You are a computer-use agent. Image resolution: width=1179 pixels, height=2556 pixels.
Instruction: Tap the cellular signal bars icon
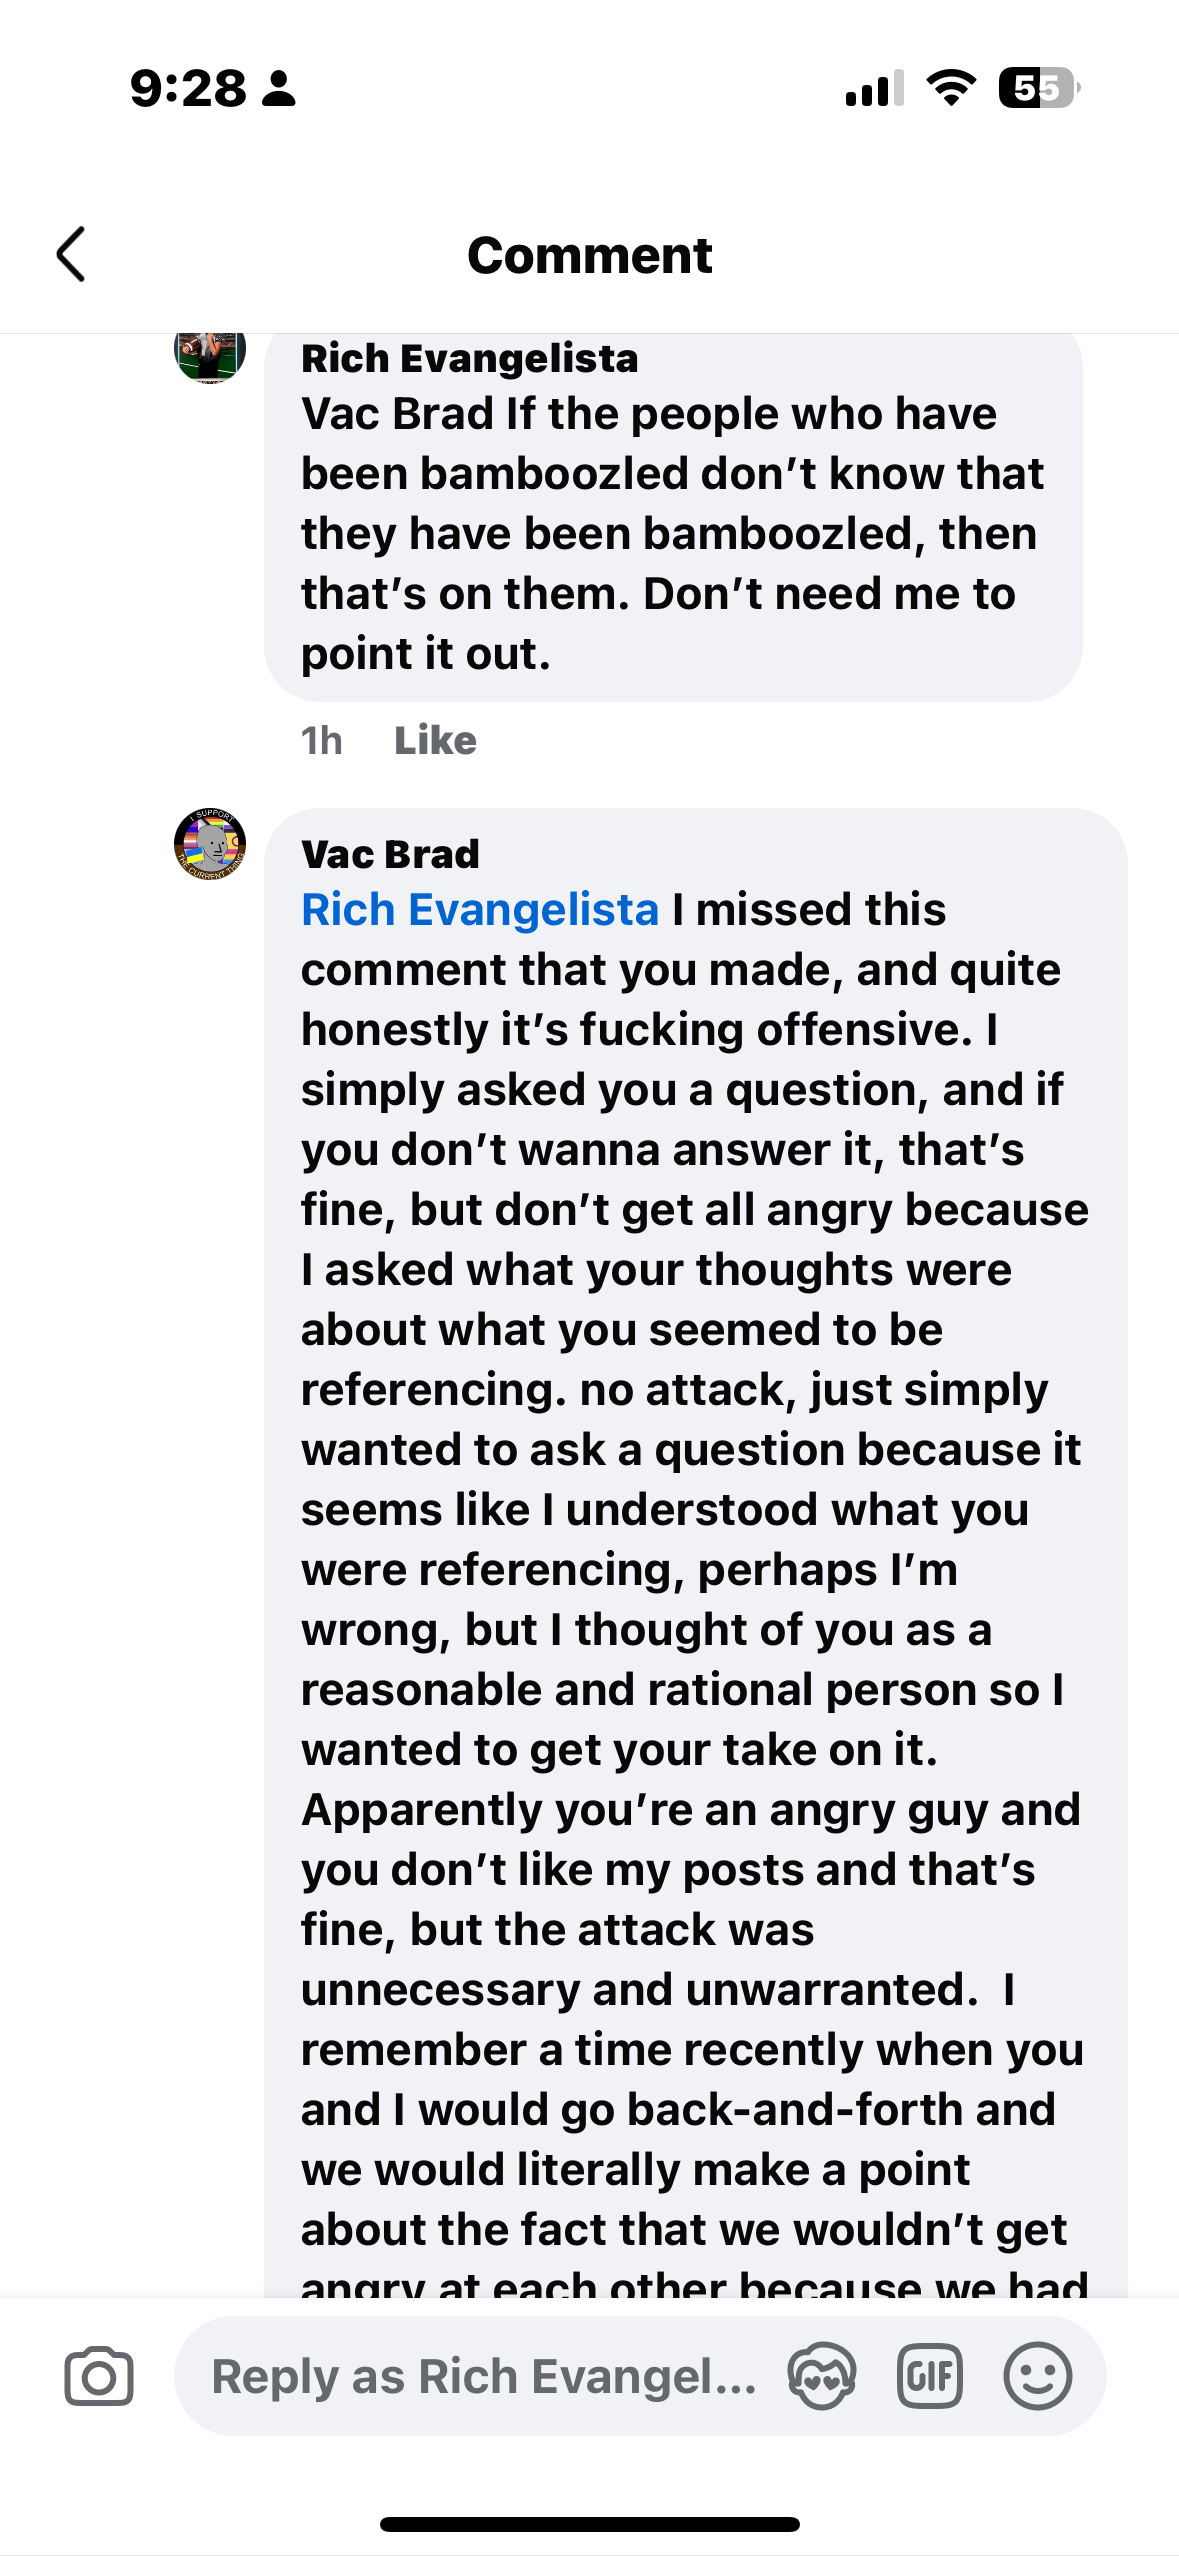pyautogui.click(x=874, y=88)
